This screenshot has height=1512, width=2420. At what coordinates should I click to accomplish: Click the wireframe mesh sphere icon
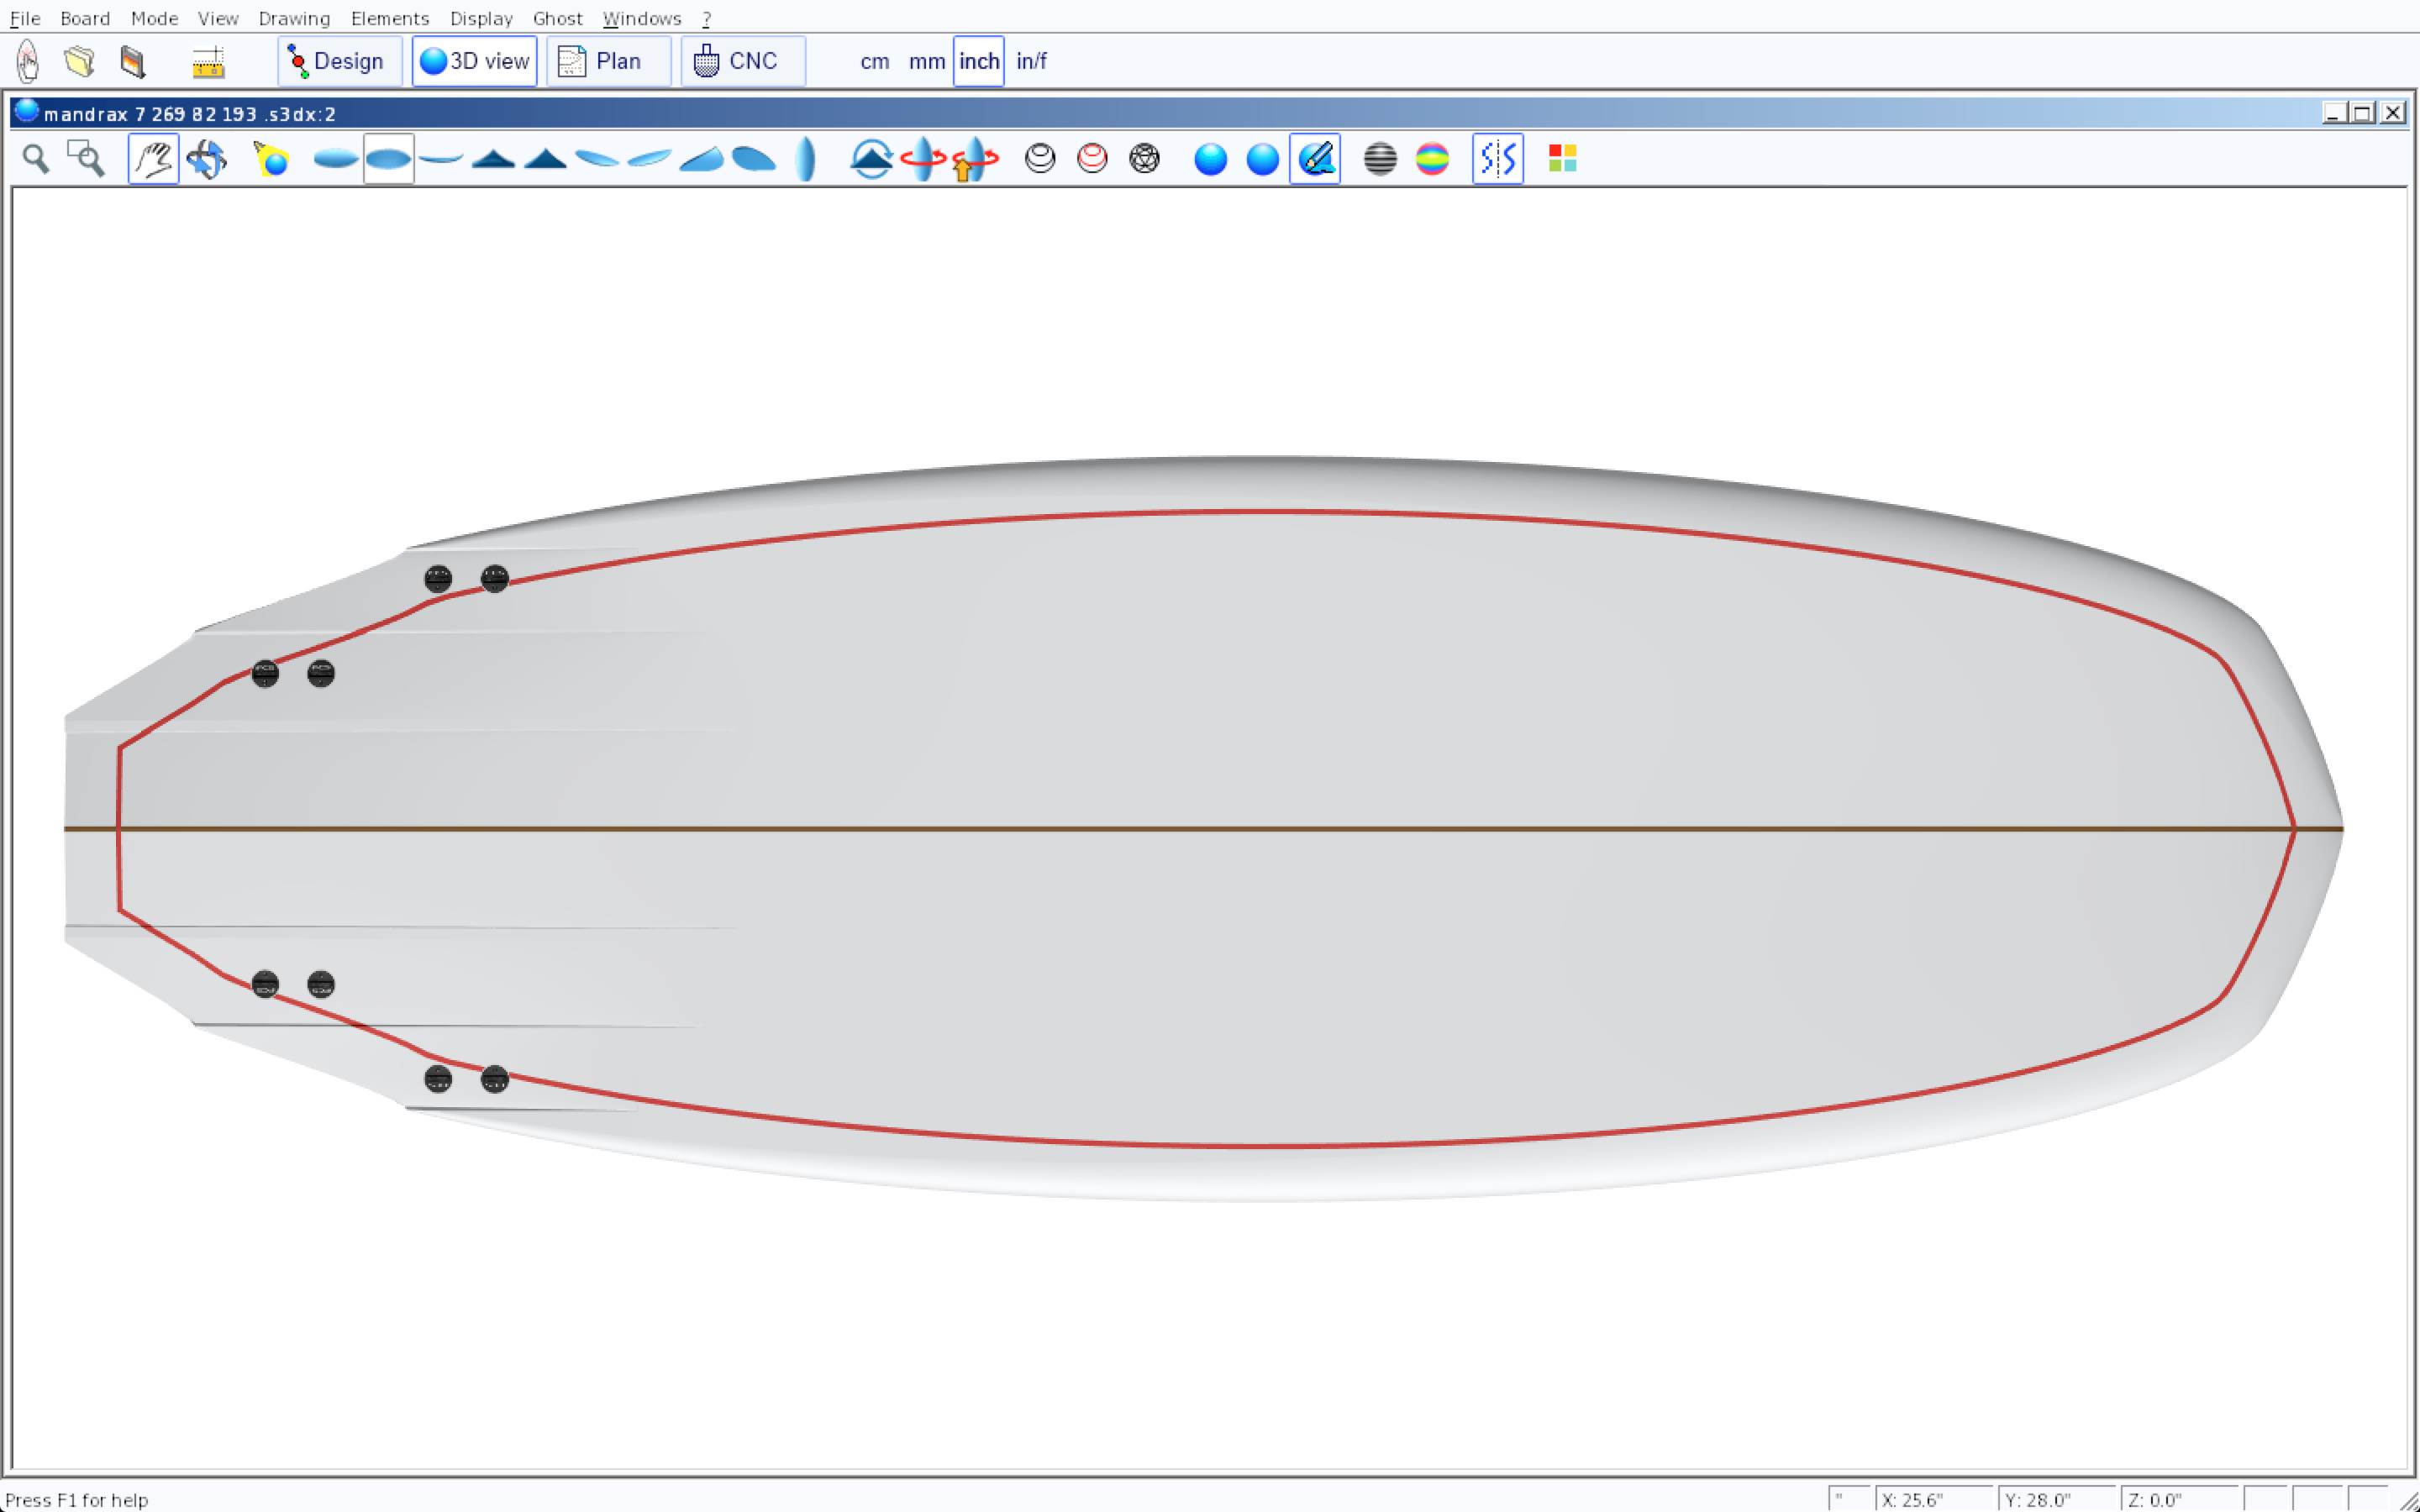[1144, 159]
